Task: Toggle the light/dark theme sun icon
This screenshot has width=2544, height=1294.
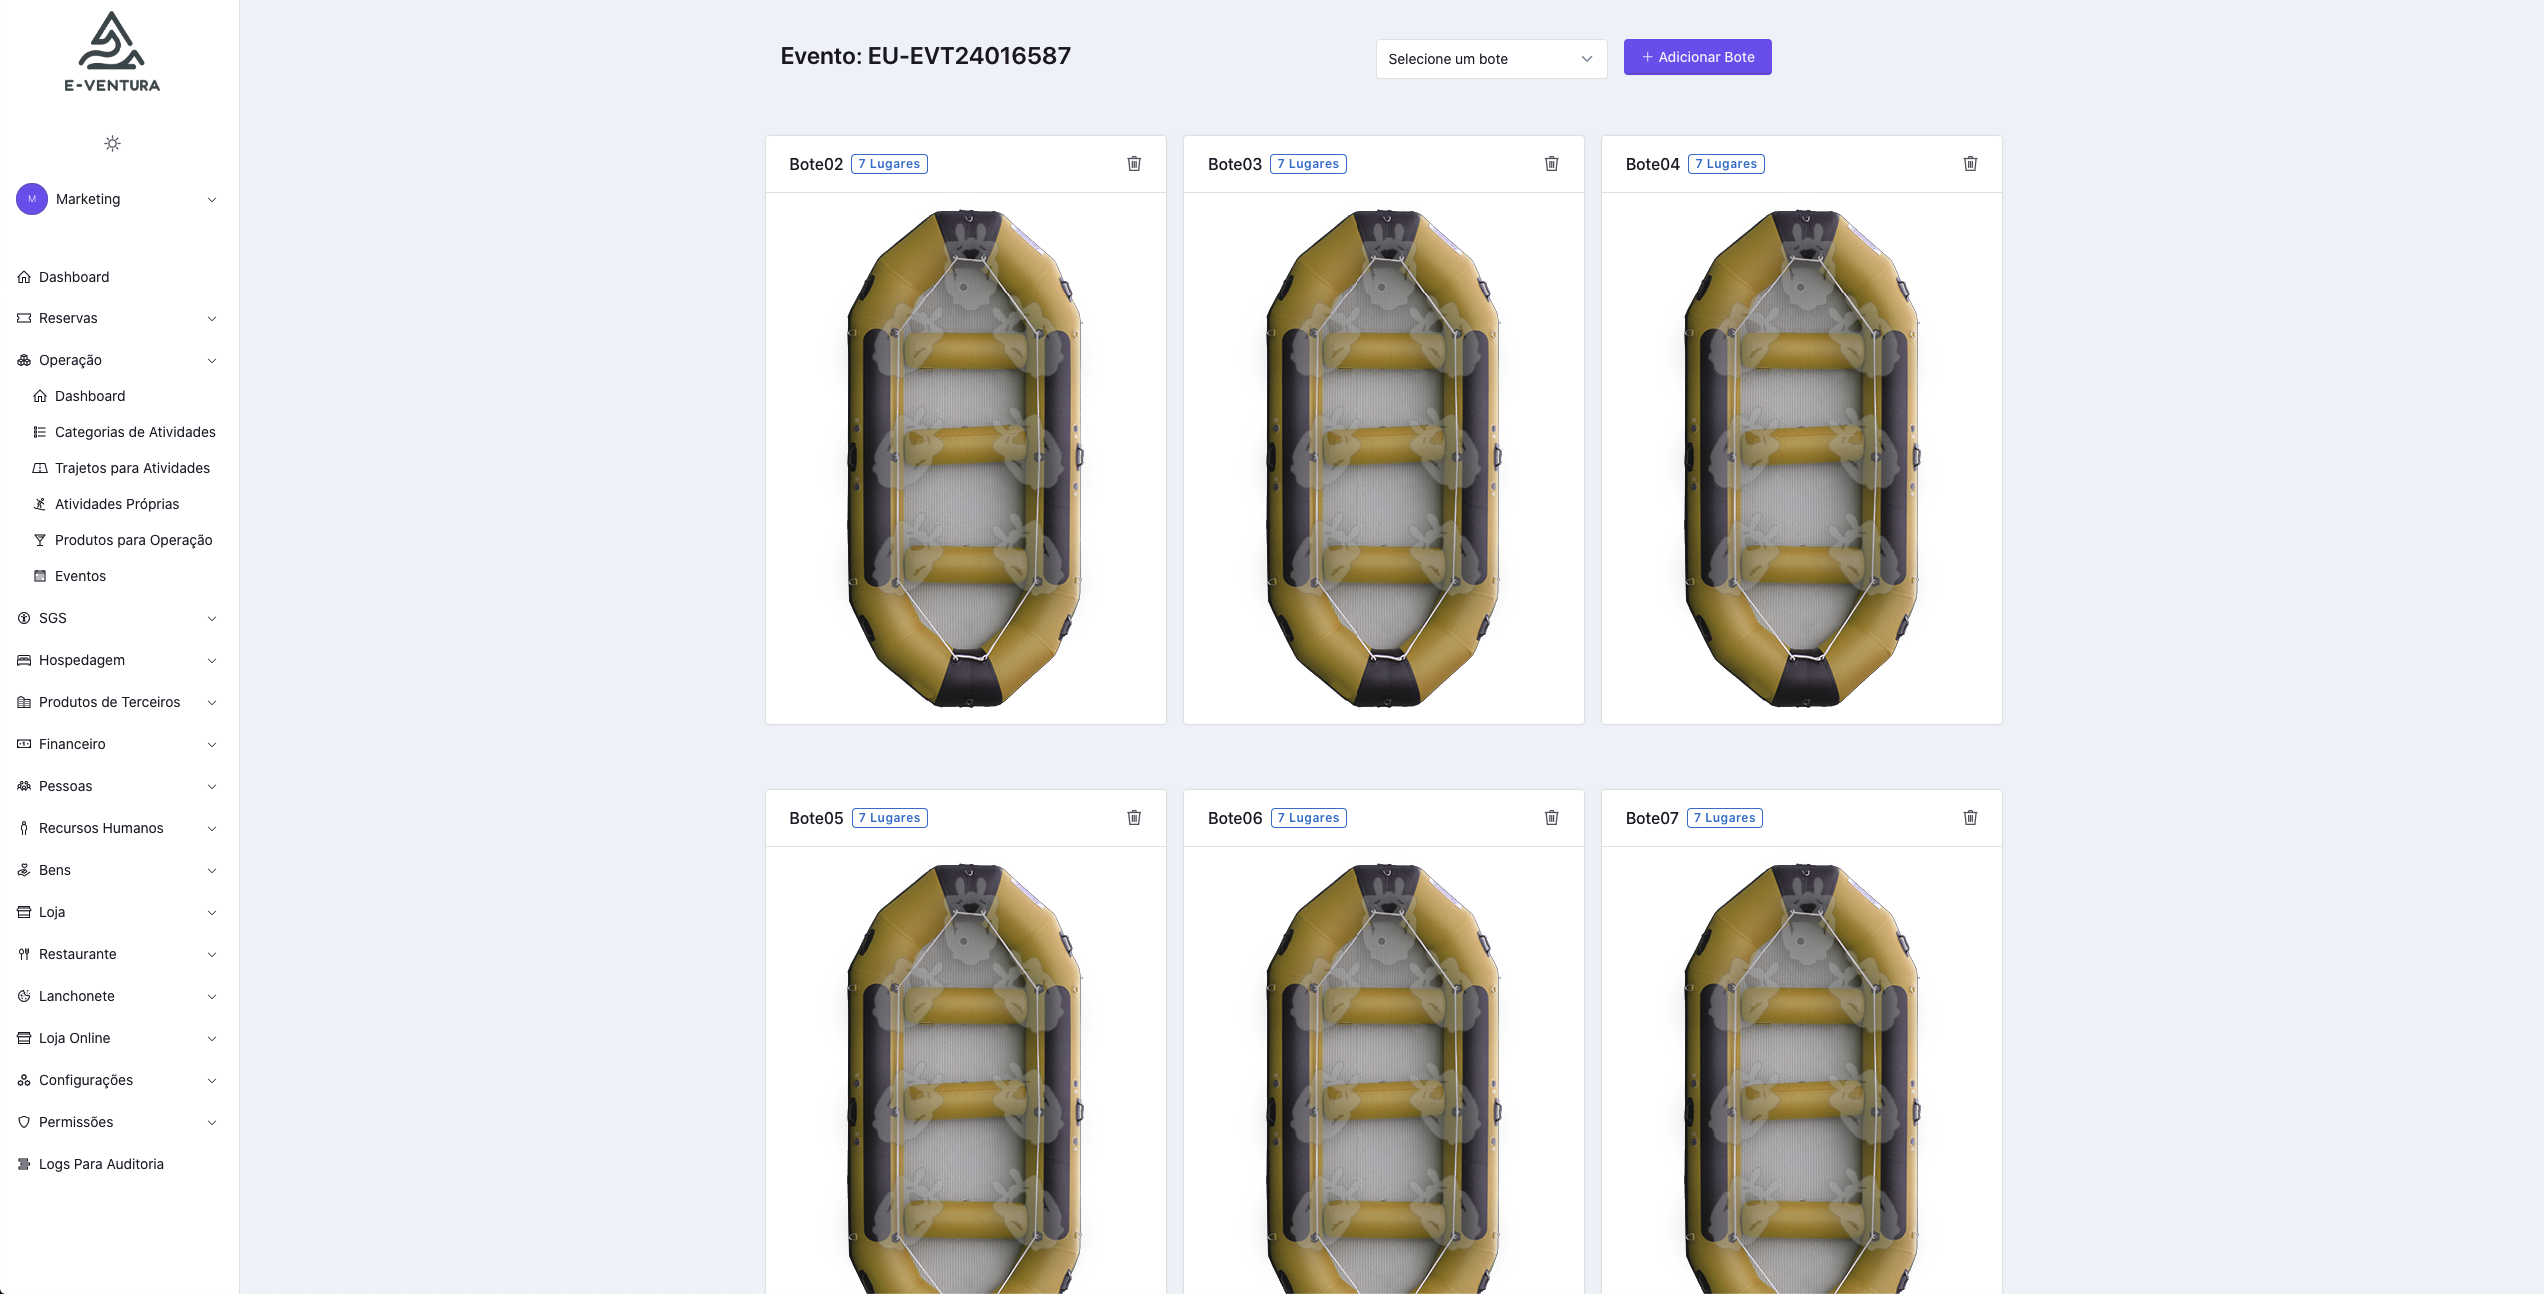Action: click(112, 144)
